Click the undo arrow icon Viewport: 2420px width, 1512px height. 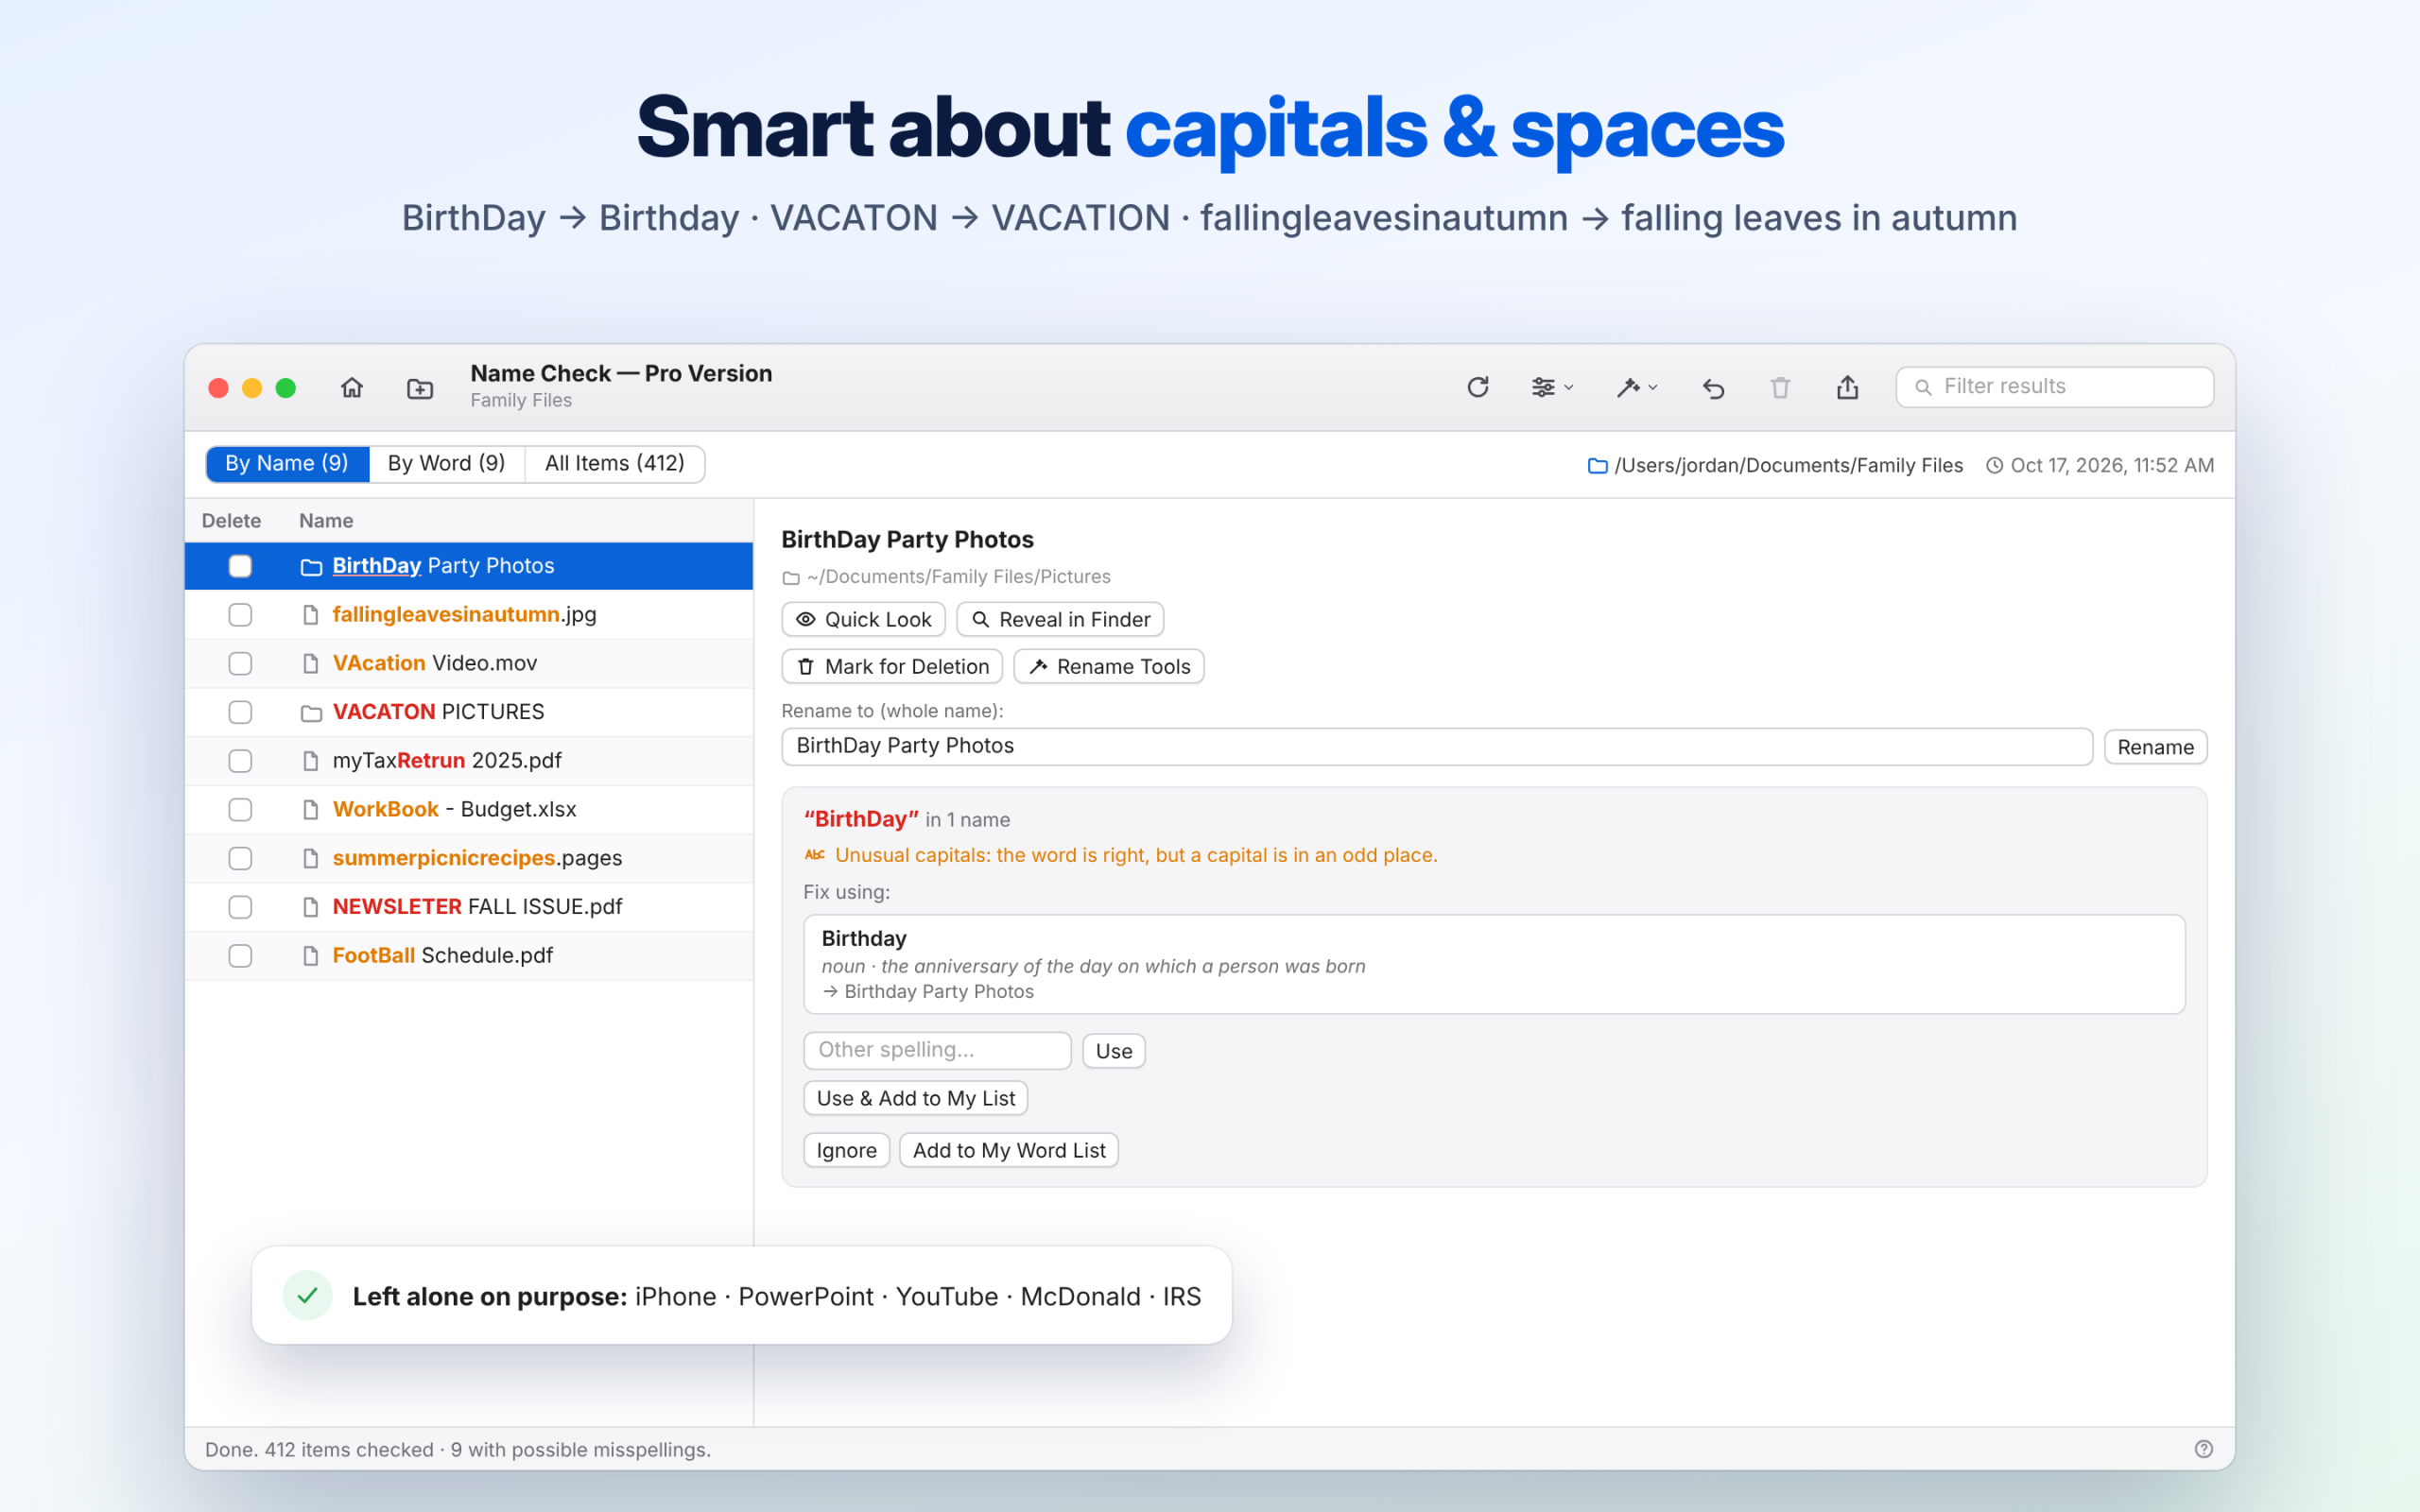click(1713, 388)
